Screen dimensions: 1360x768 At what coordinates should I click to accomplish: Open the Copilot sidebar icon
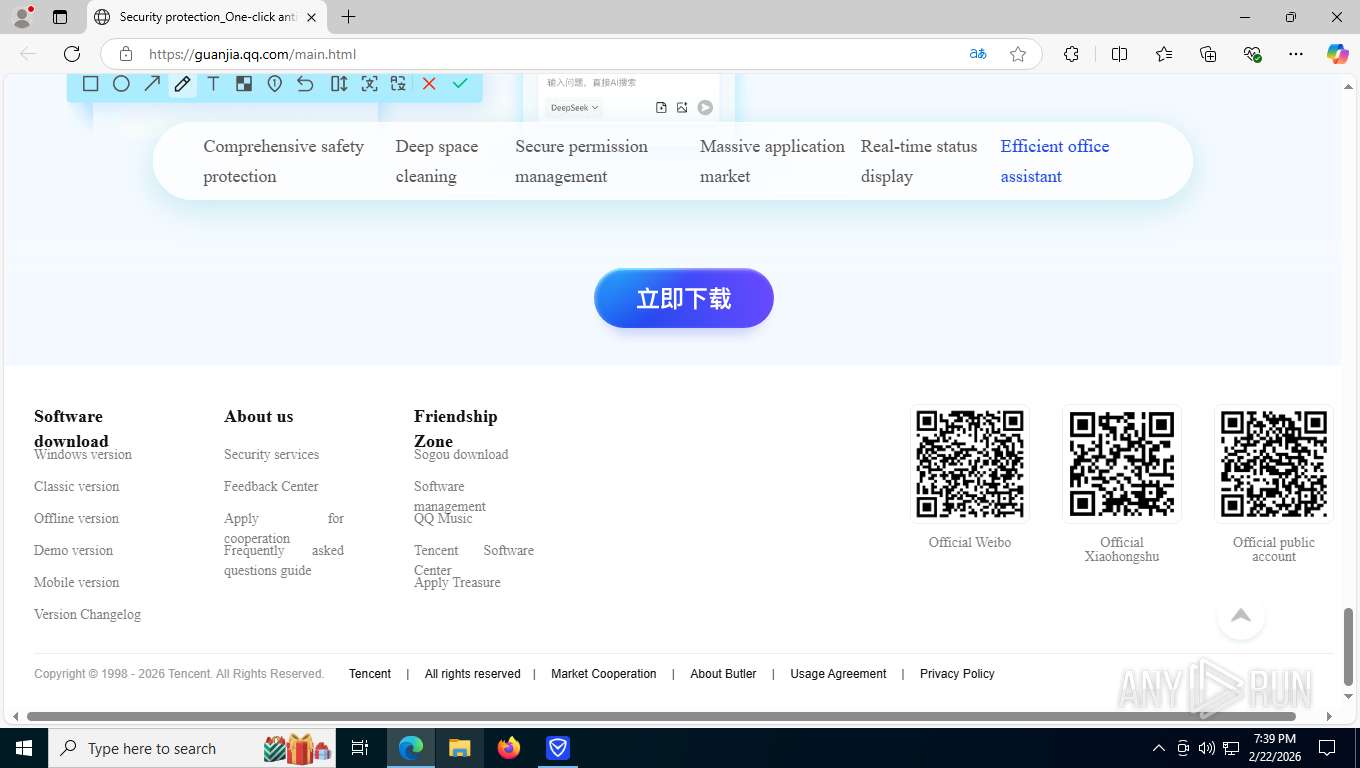(x=1337, y=54)
